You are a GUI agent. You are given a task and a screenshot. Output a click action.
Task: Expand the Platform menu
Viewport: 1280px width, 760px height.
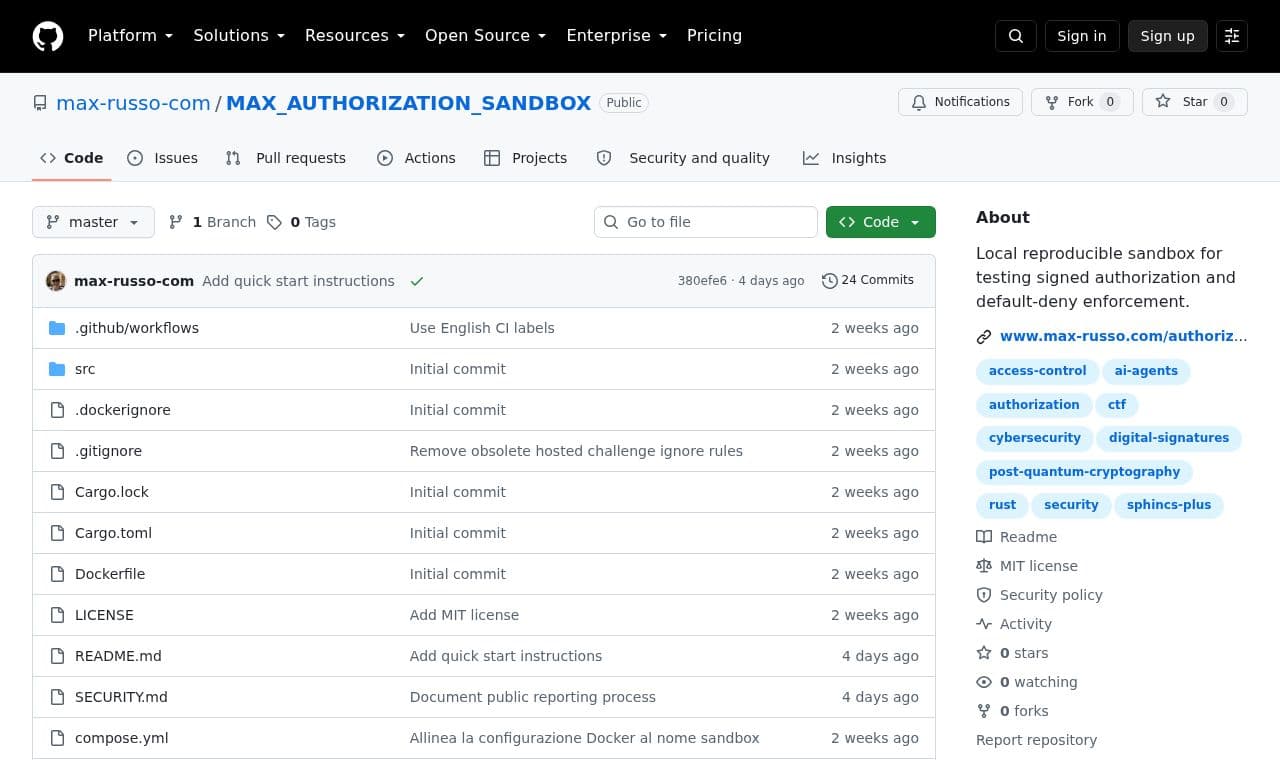pyautogui.click(x=131, y=36)
